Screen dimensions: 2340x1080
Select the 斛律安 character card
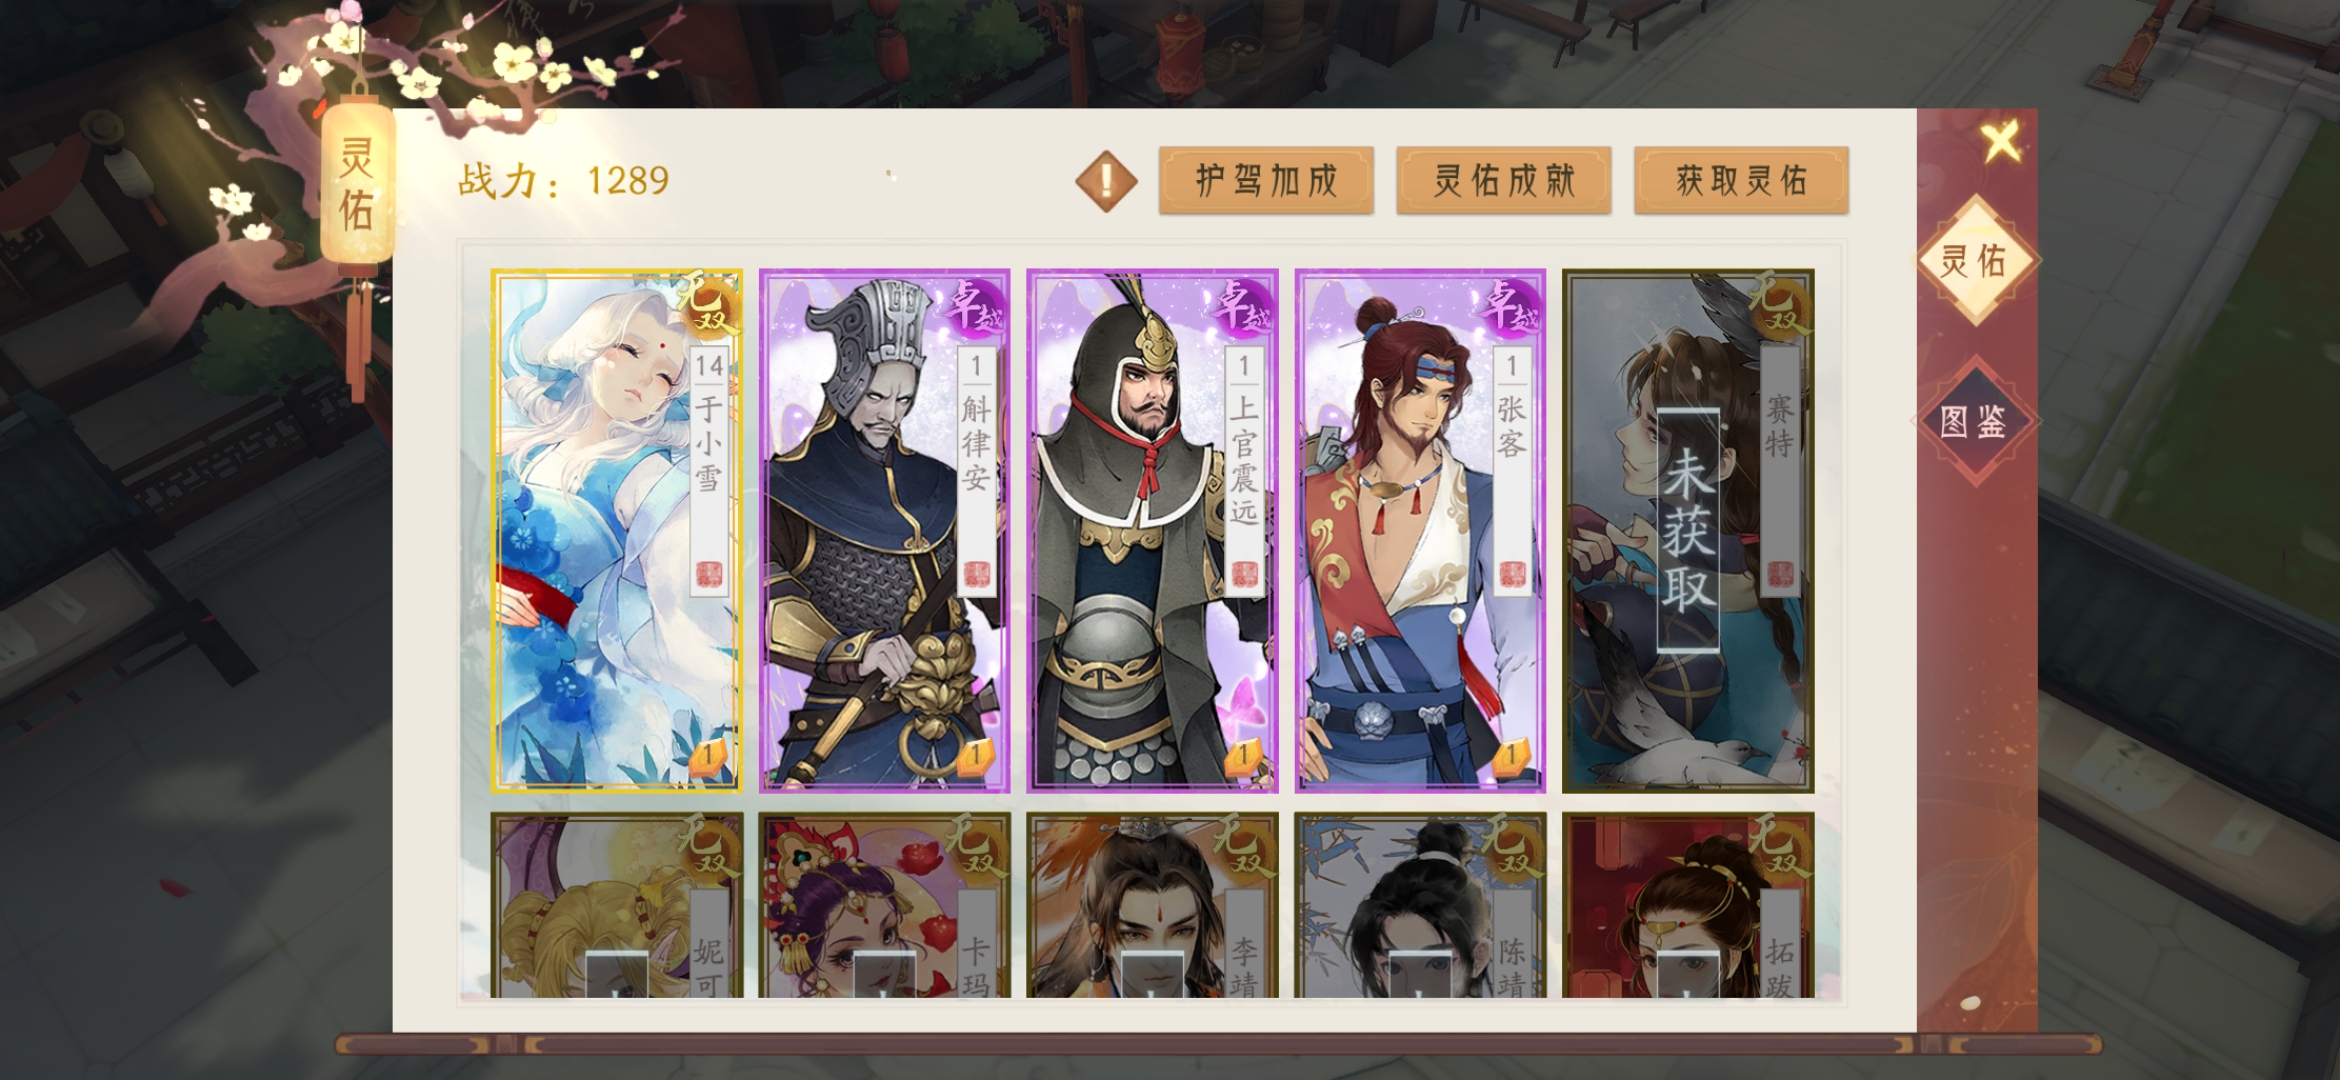tap(884, 531)
